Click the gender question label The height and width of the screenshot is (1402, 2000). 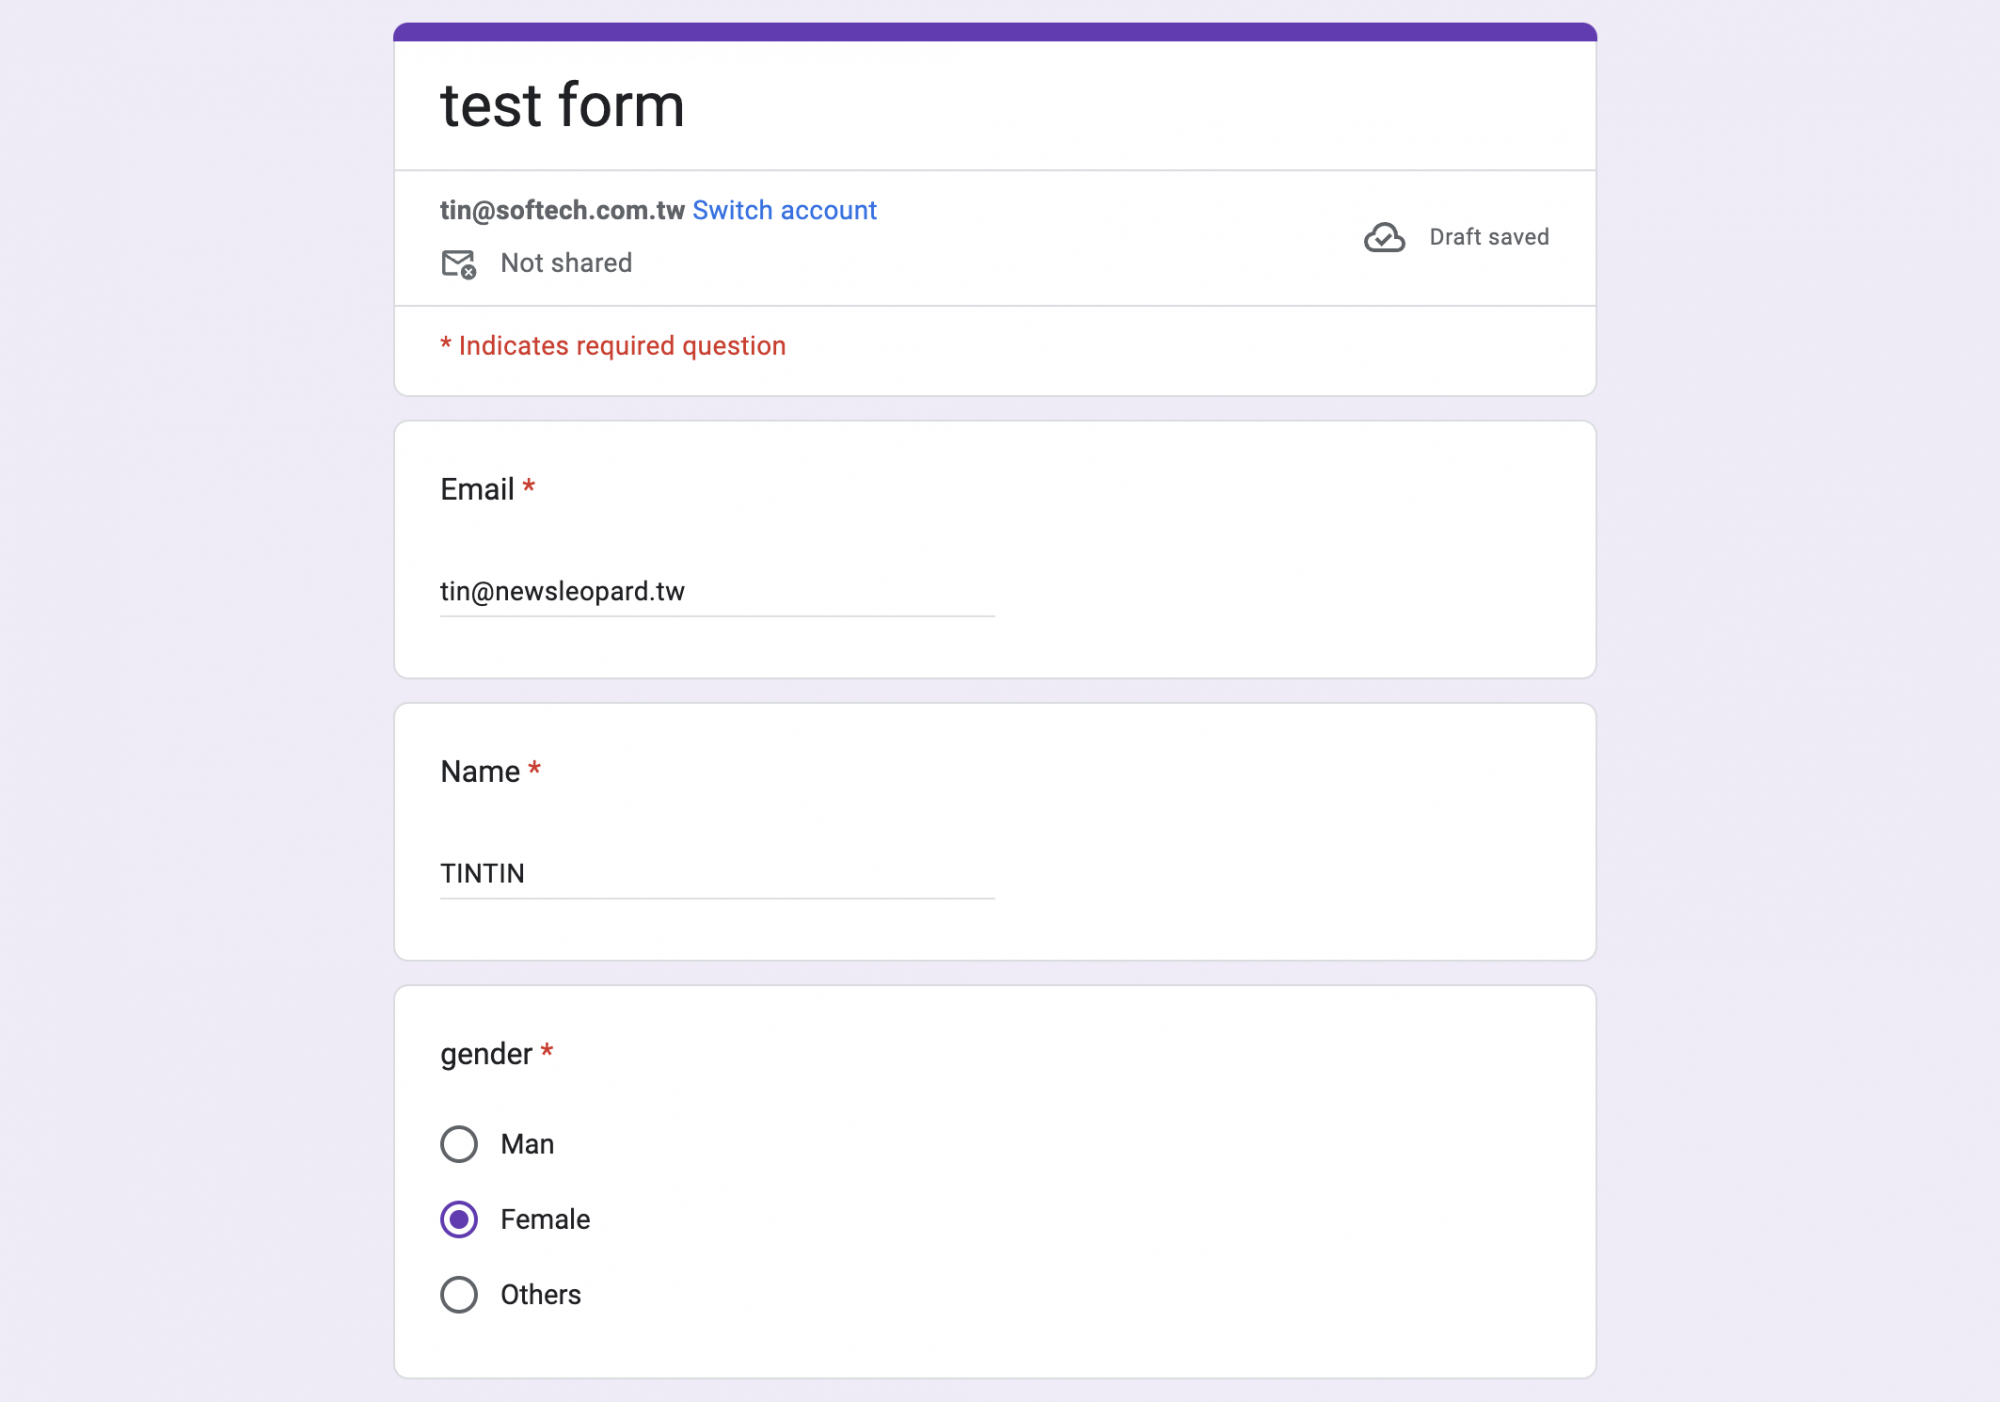pyautogui.click(x=486, y=1054)
